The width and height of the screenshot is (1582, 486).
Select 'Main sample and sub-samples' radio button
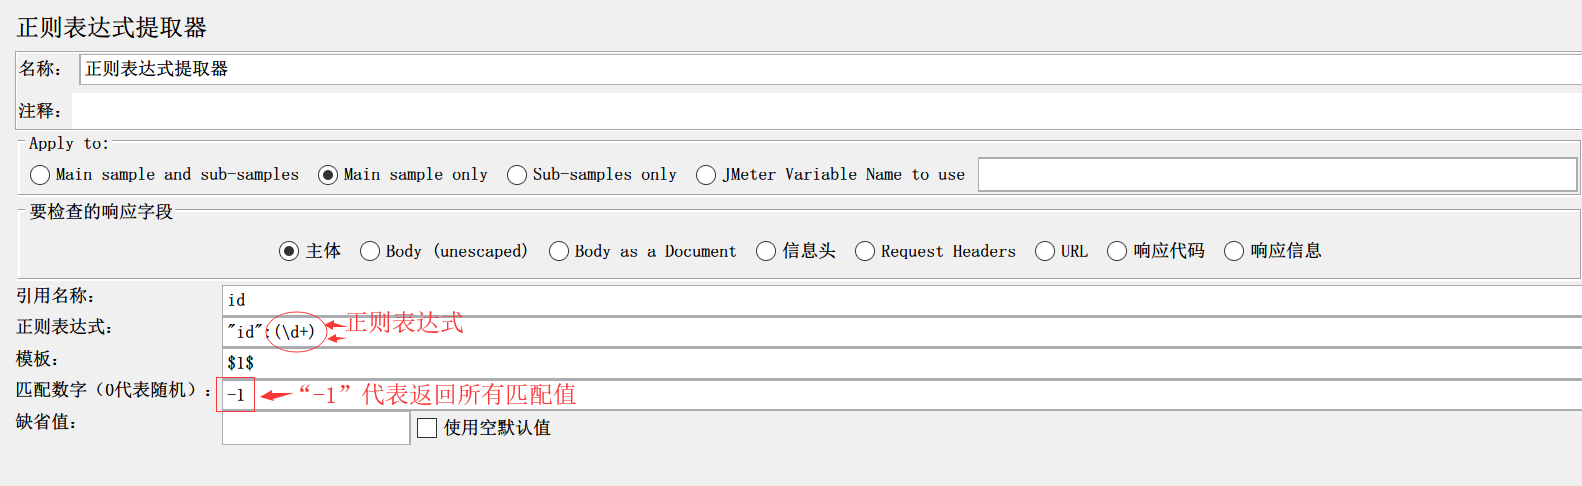click(40, 175)
